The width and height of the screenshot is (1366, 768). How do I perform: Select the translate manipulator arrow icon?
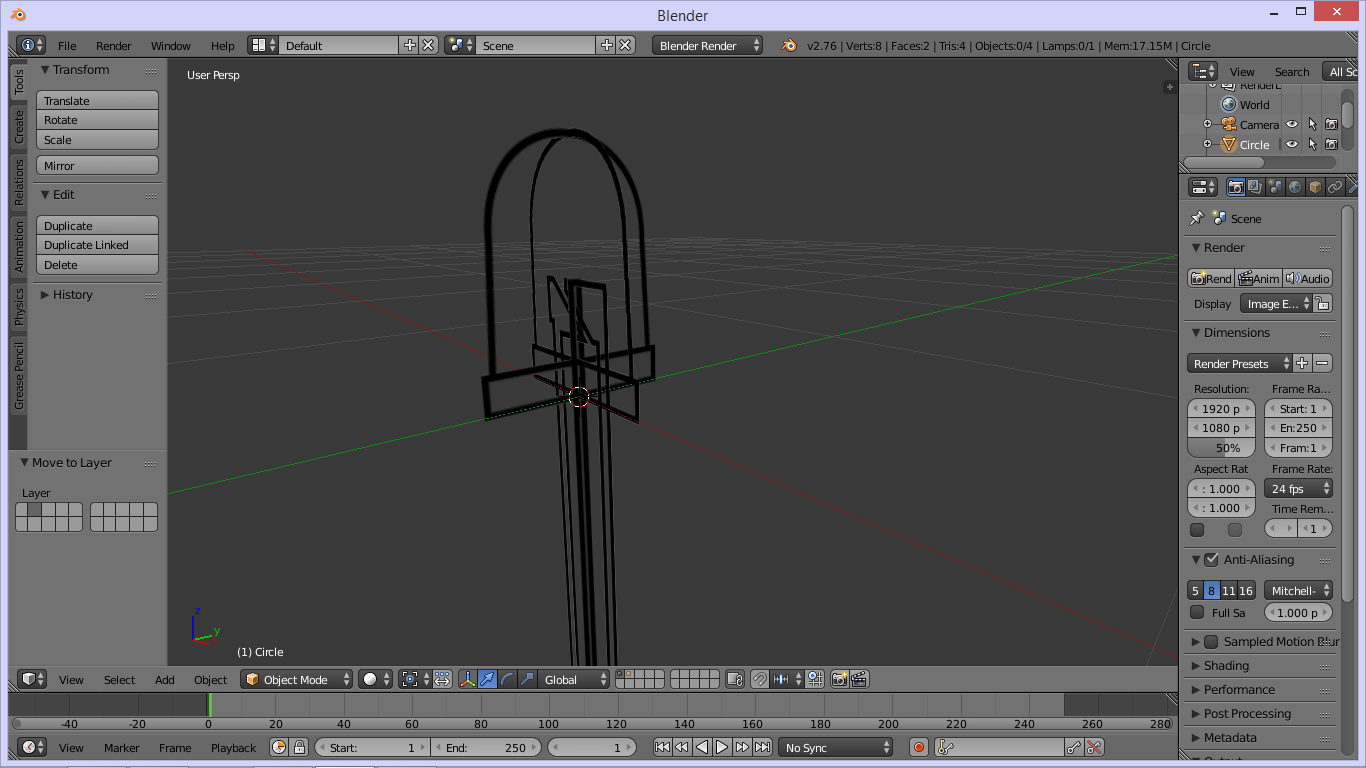click(x=487, y=679)
